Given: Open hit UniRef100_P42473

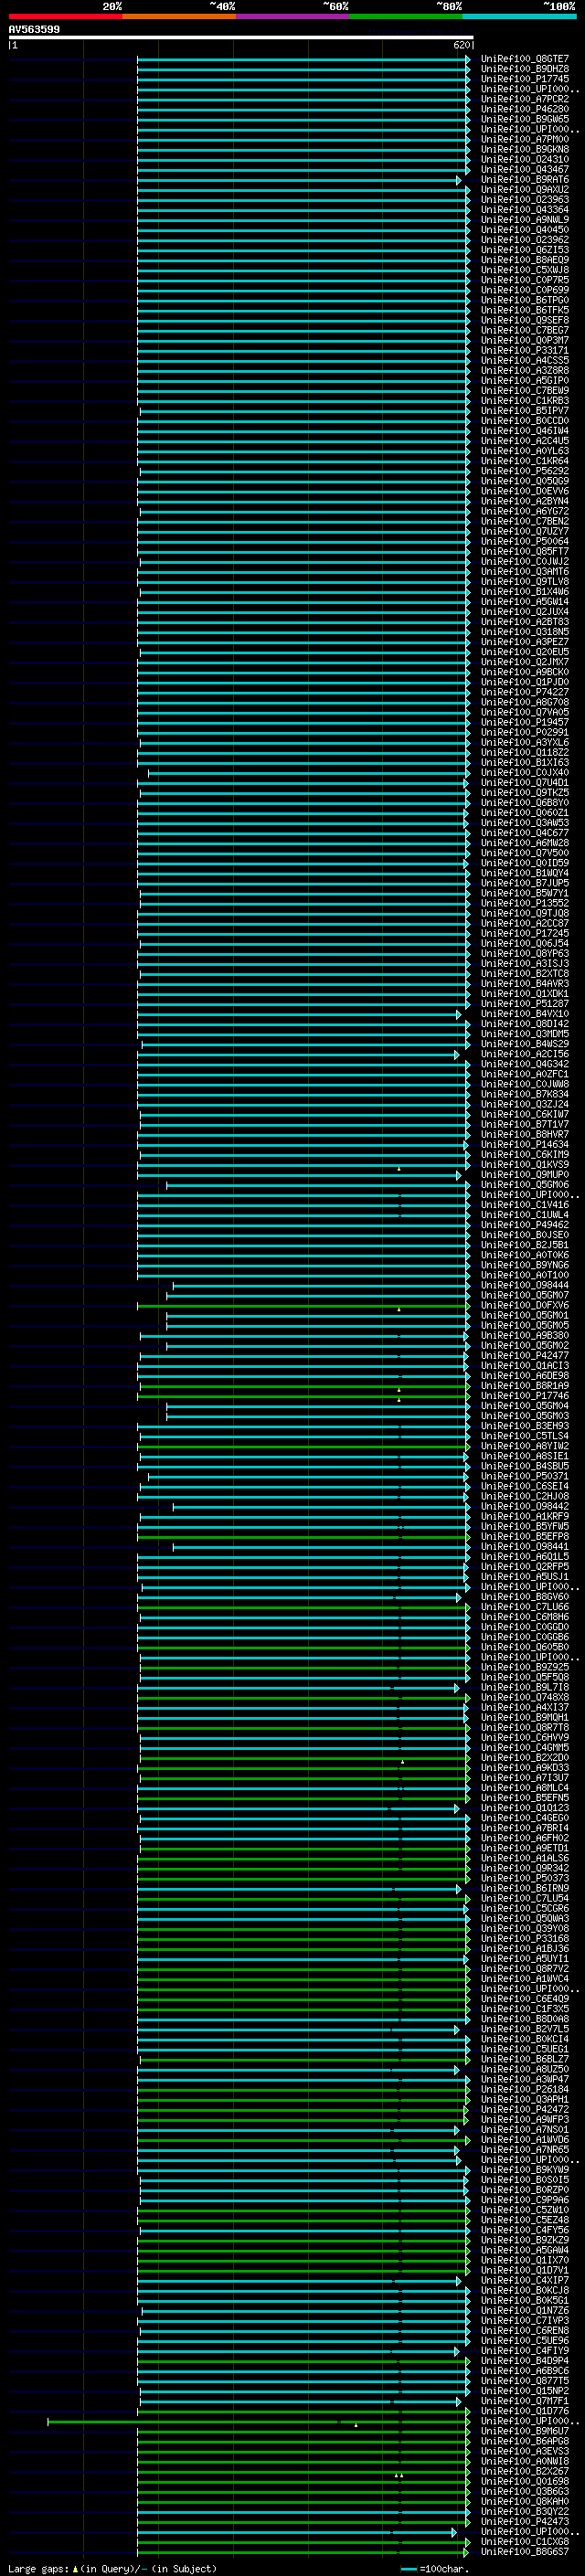Looking at the screenshot, I should click(525, 2522).
